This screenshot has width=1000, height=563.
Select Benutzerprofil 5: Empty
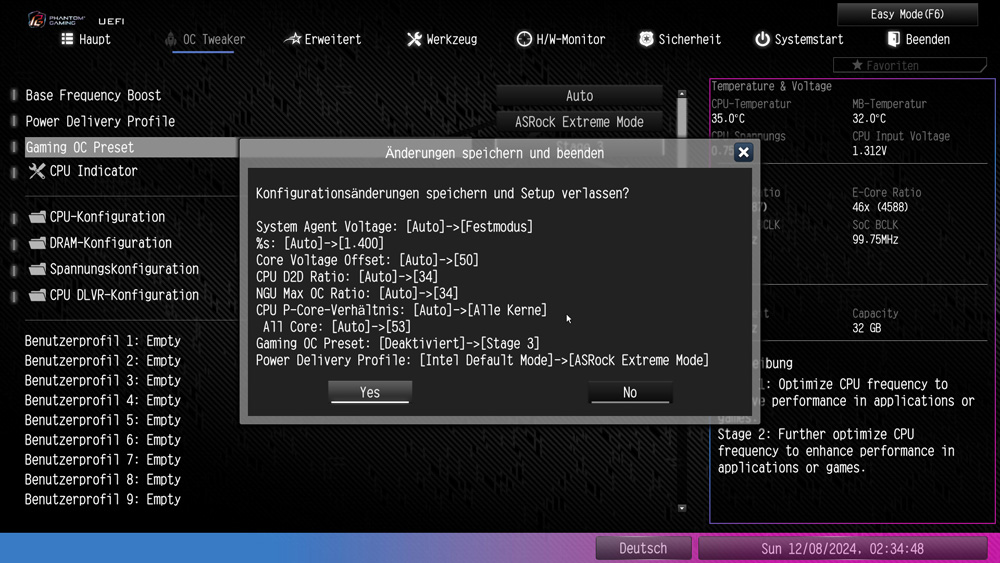click(x=103, y=420)
